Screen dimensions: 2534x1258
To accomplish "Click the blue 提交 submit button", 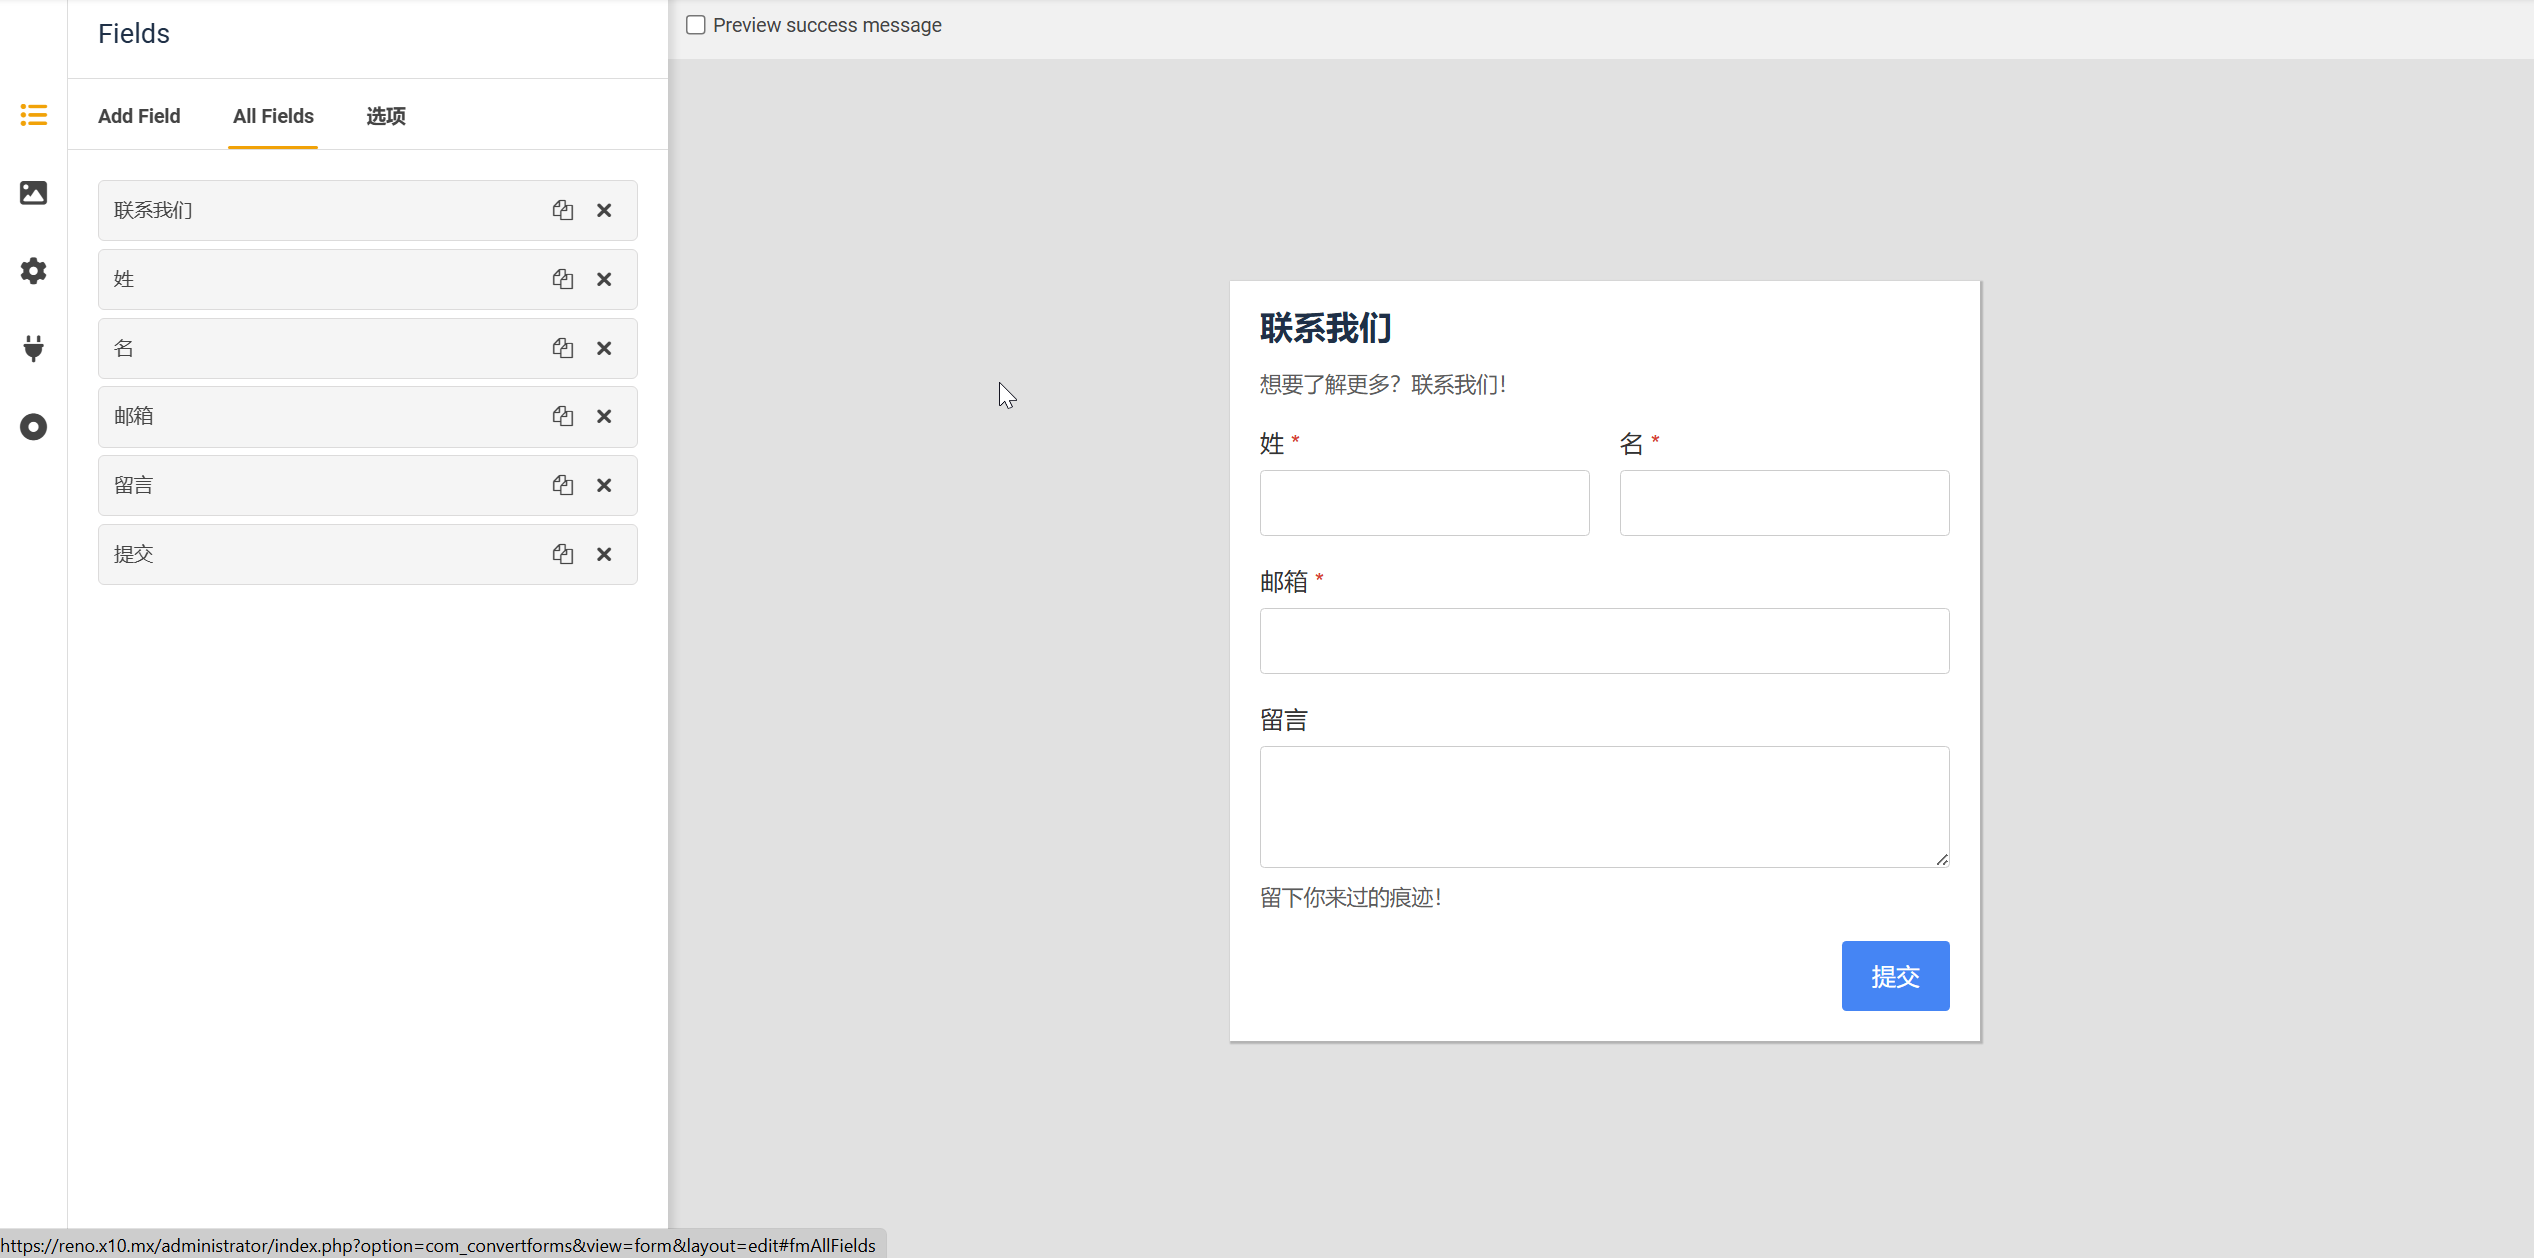I will click(1895, 975).
